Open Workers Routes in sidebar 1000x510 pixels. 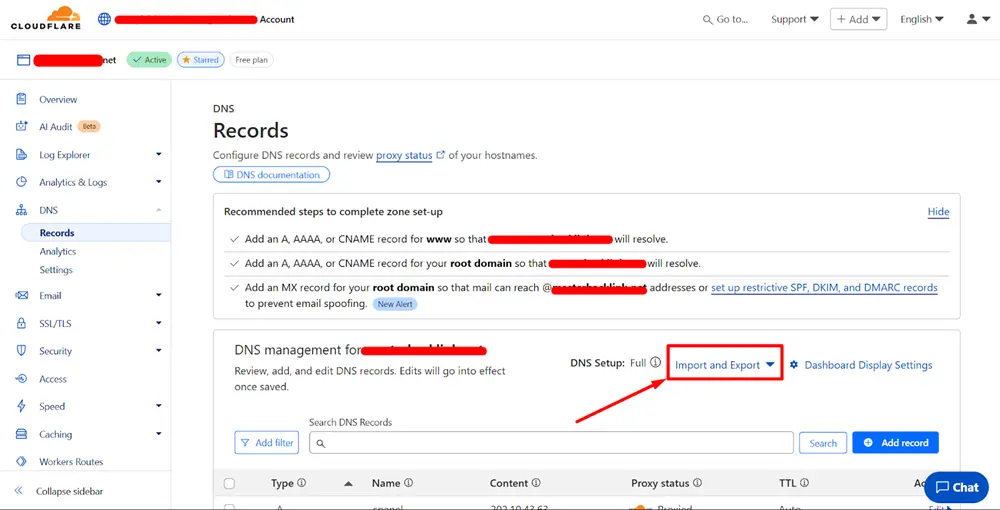(70, 462)
